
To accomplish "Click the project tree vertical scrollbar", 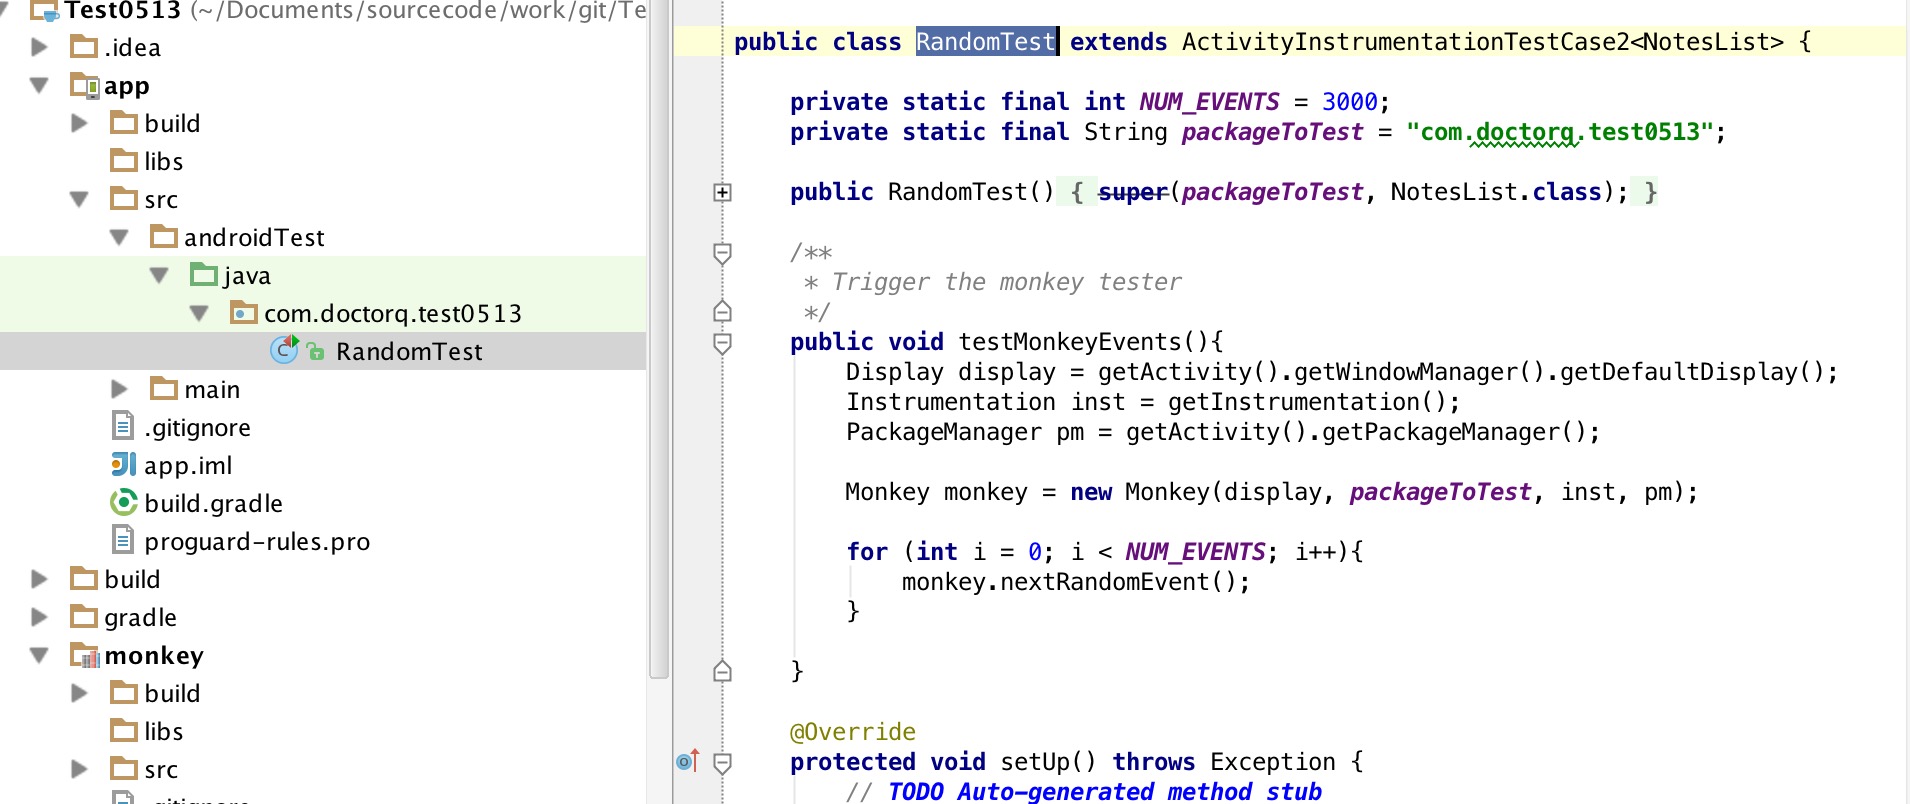I will tap(658, 339).
